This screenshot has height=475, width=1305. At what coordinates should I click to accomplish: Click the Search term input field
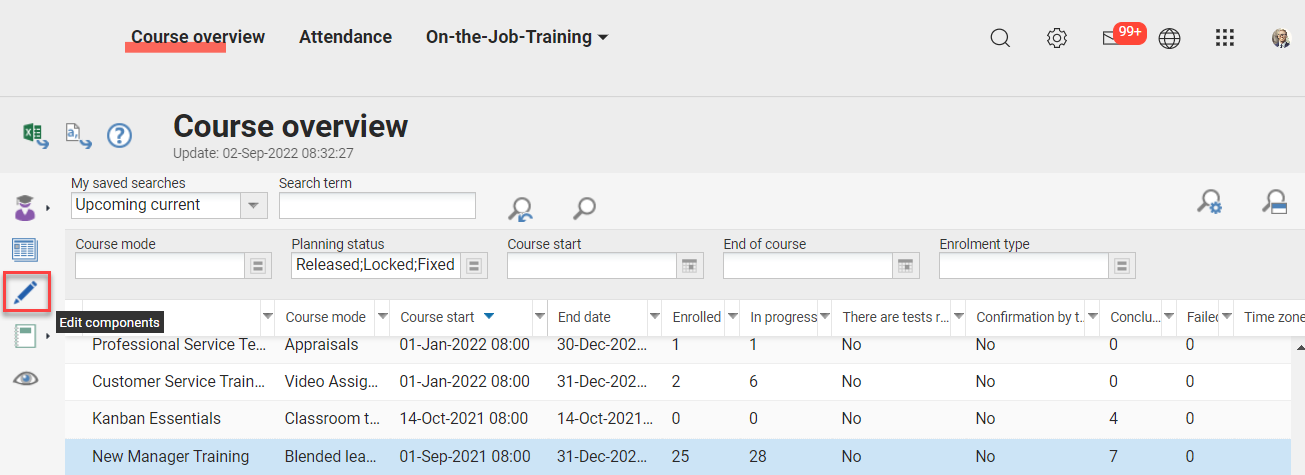click(377, 205)
